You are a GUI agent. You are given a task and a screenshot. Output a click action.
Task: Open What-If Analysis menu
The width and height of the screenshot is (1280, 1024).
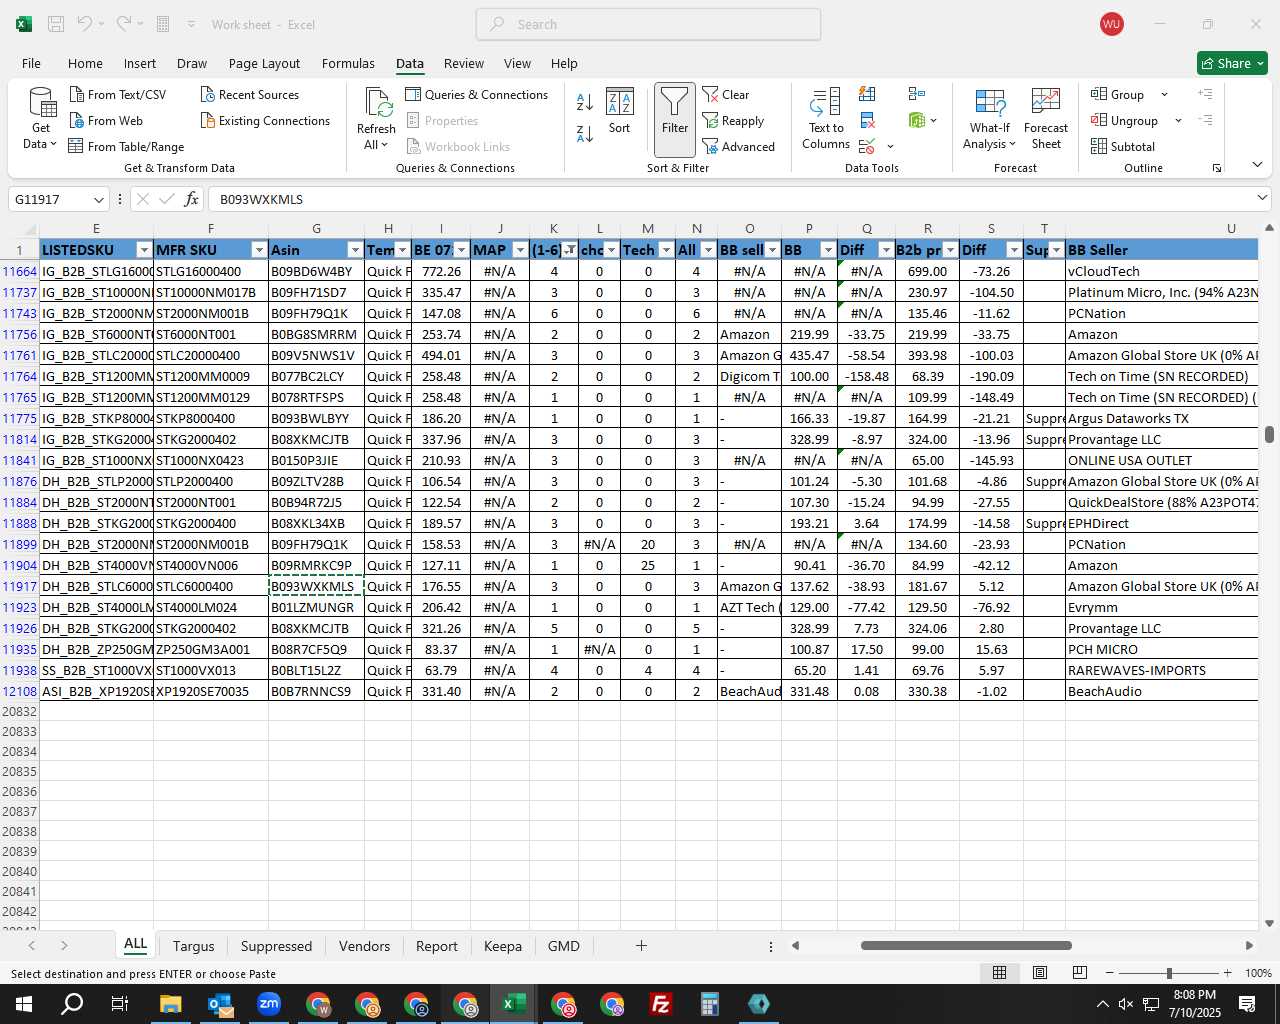pos(989,119)
